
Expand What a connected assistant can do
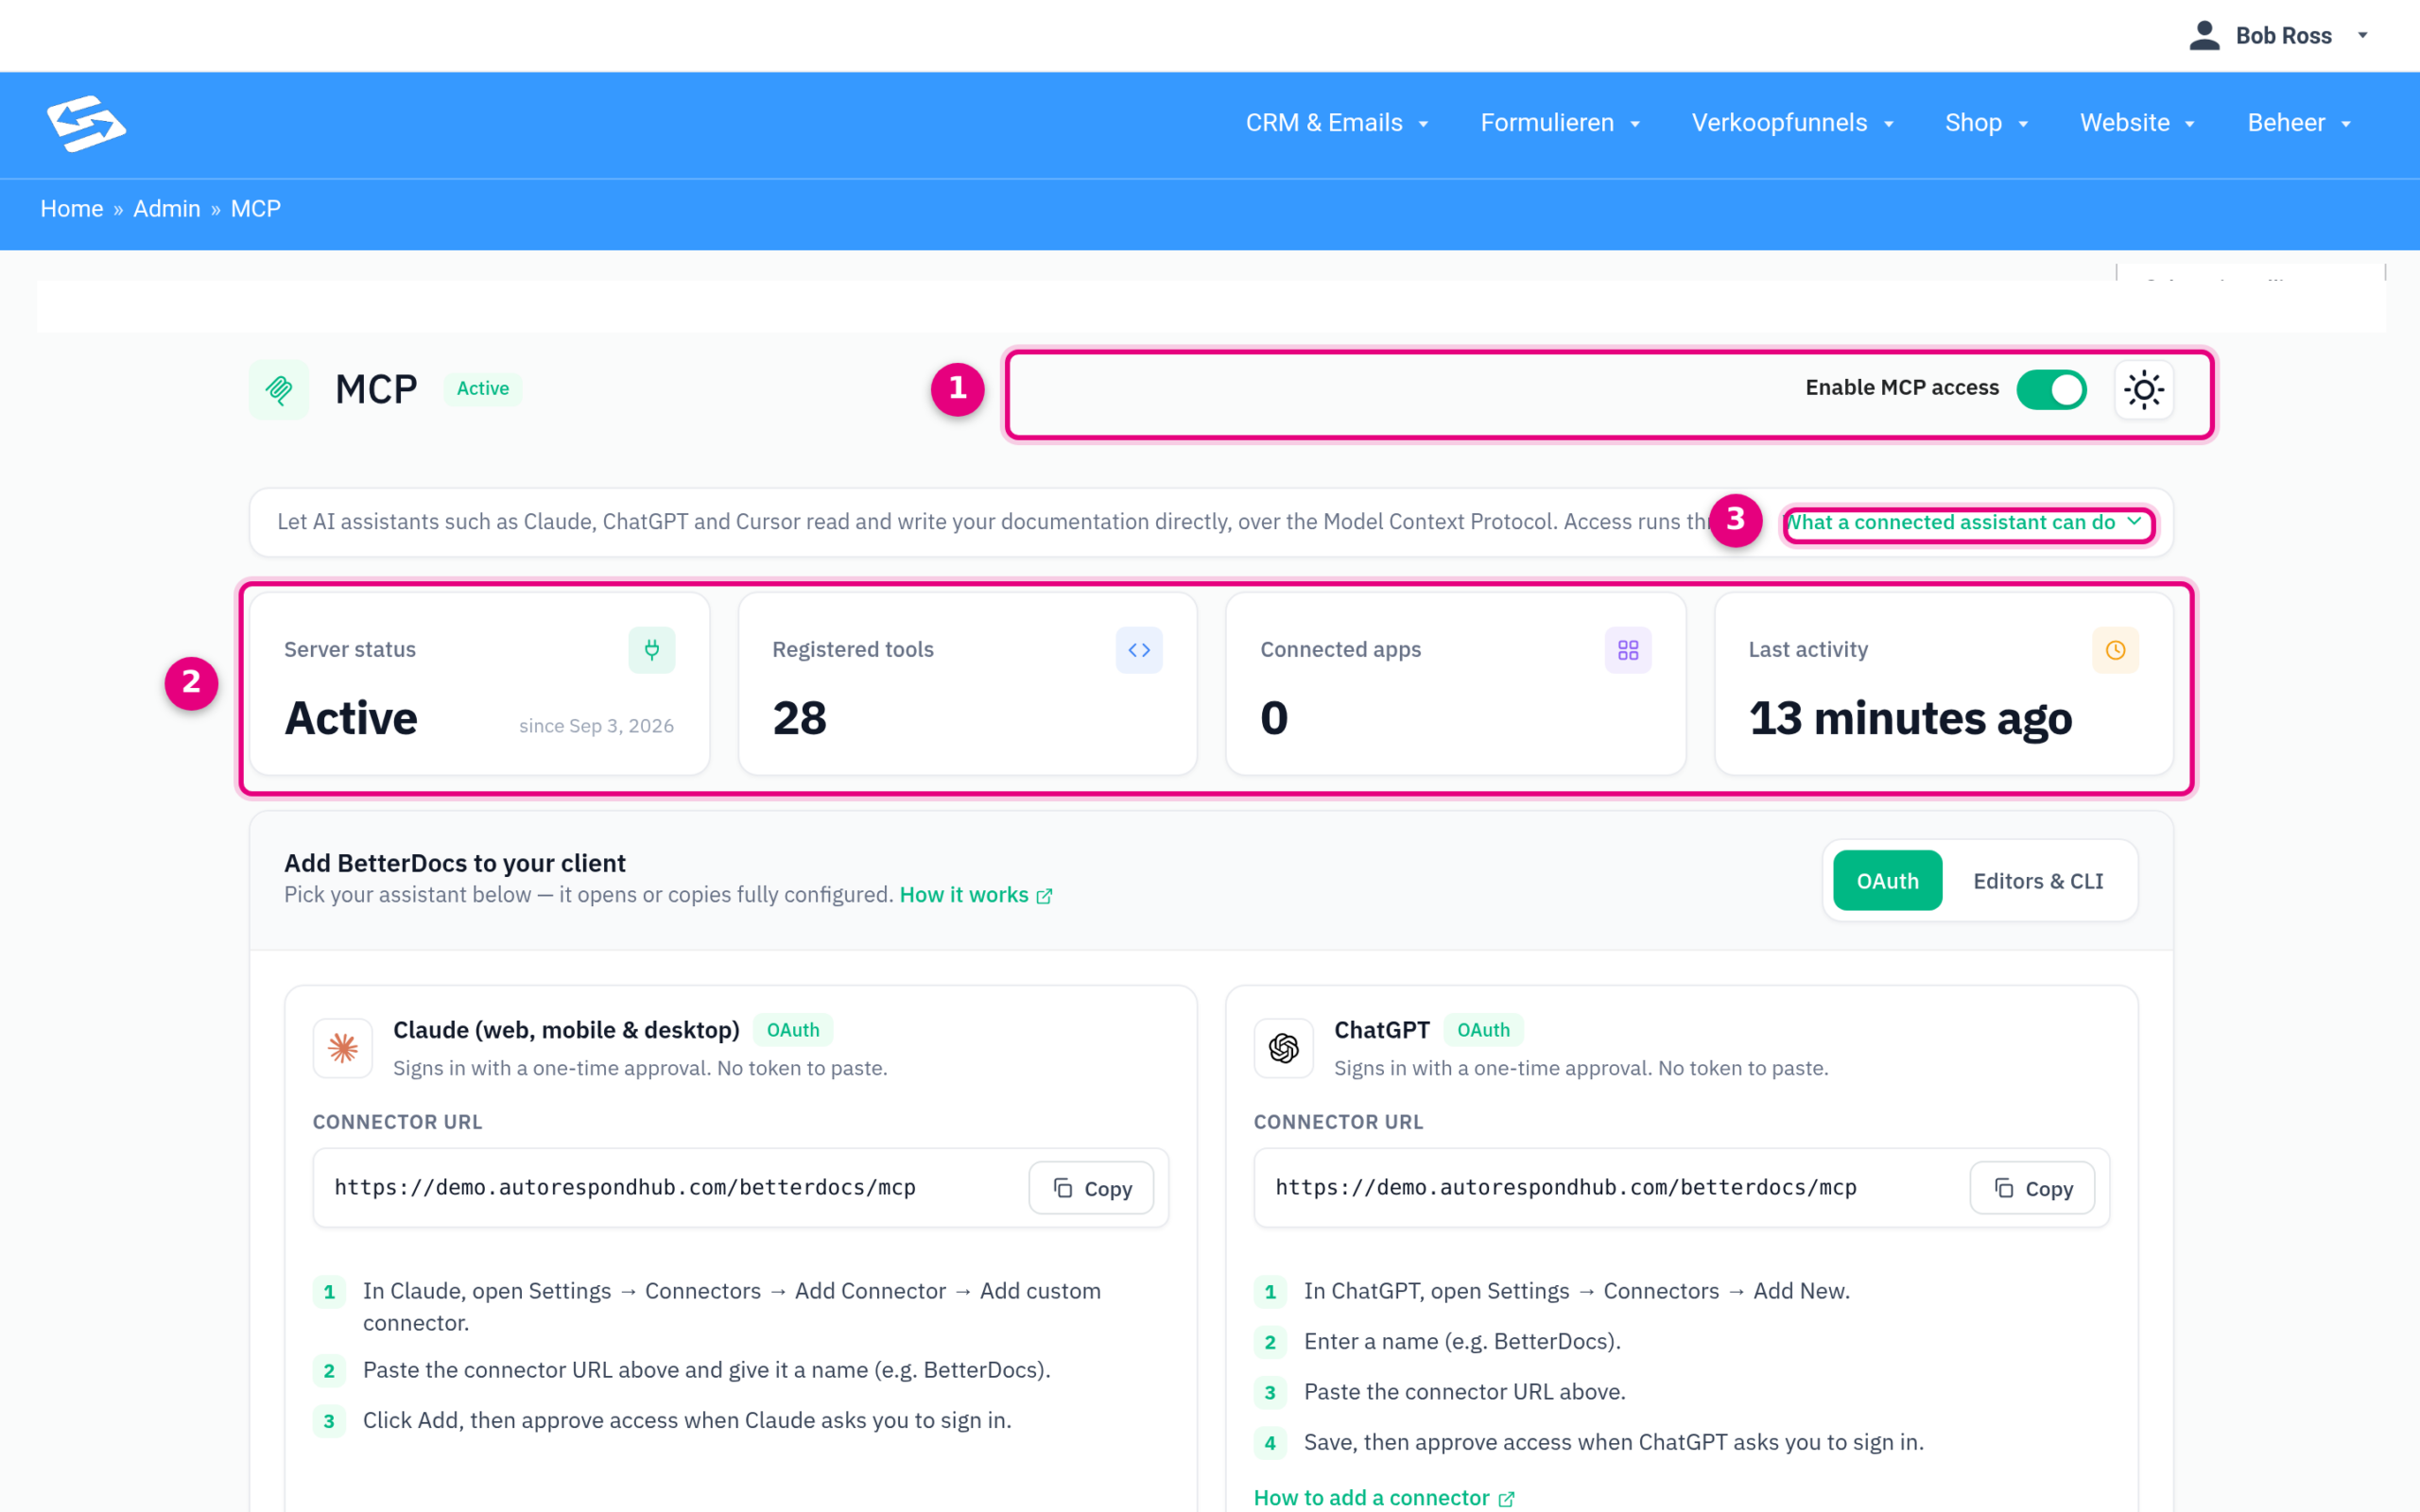1966,522
